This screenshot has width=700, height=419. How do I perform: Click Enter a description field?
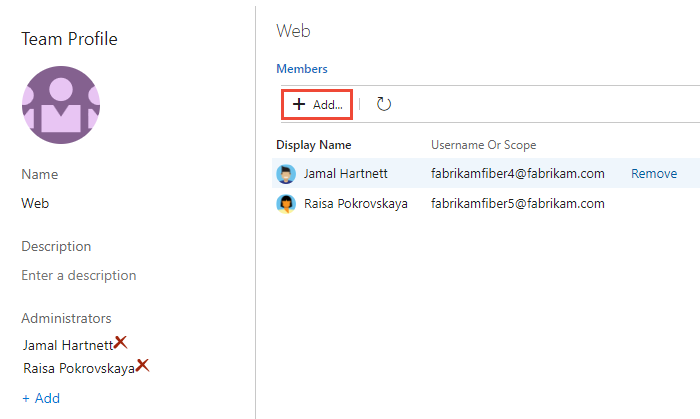coord(79,275)
